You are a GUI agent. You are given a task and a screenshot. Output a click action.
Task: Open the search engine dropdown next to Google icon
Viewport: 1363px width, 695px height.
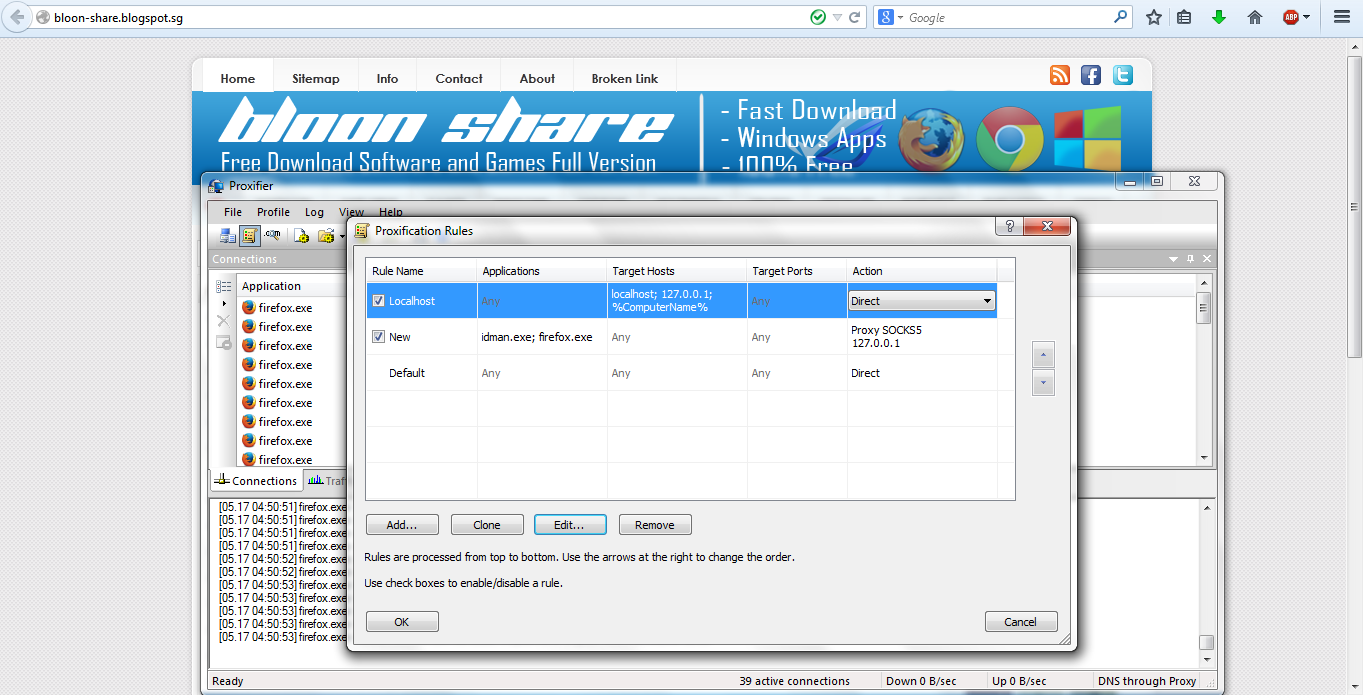click(900, 18)
